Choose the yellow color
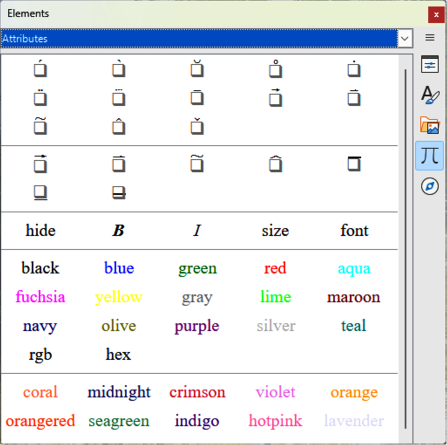447x445 pixels. point(119,297)
